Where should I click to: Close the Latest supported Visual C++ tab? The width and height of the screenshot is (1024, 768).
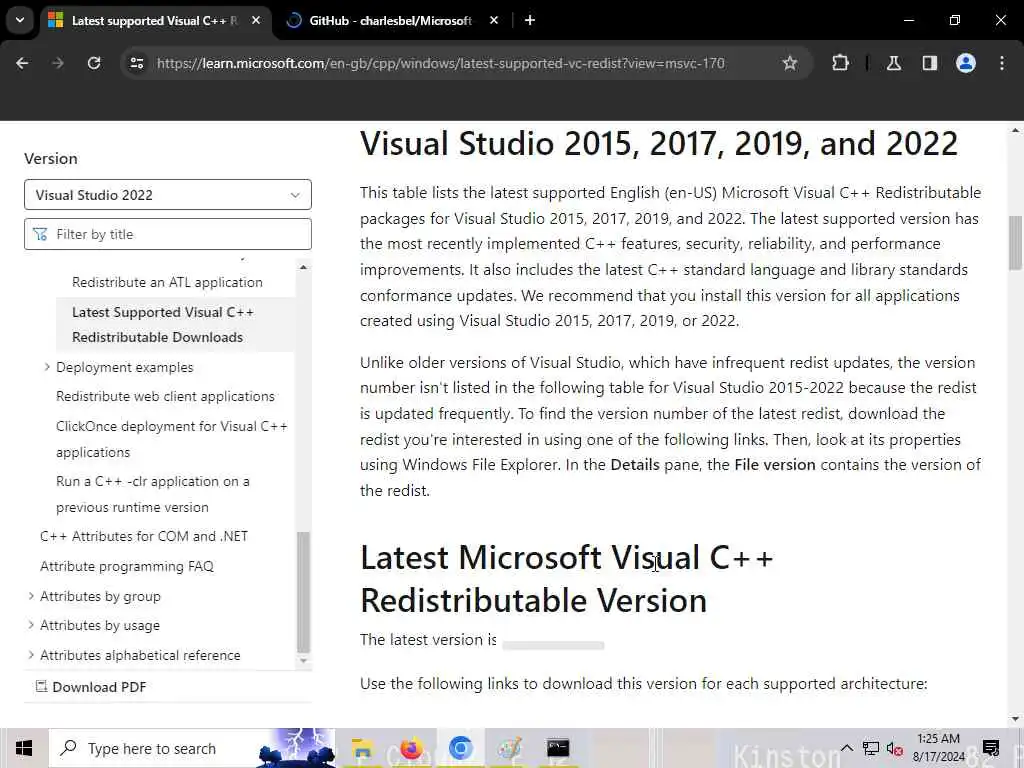tap(256, 21)
